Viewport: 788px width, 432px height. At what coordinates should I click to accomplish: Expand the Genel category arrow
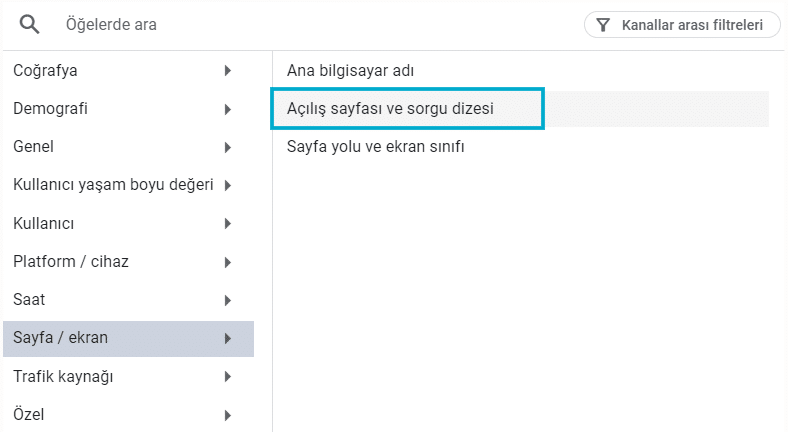coord(228,147)
